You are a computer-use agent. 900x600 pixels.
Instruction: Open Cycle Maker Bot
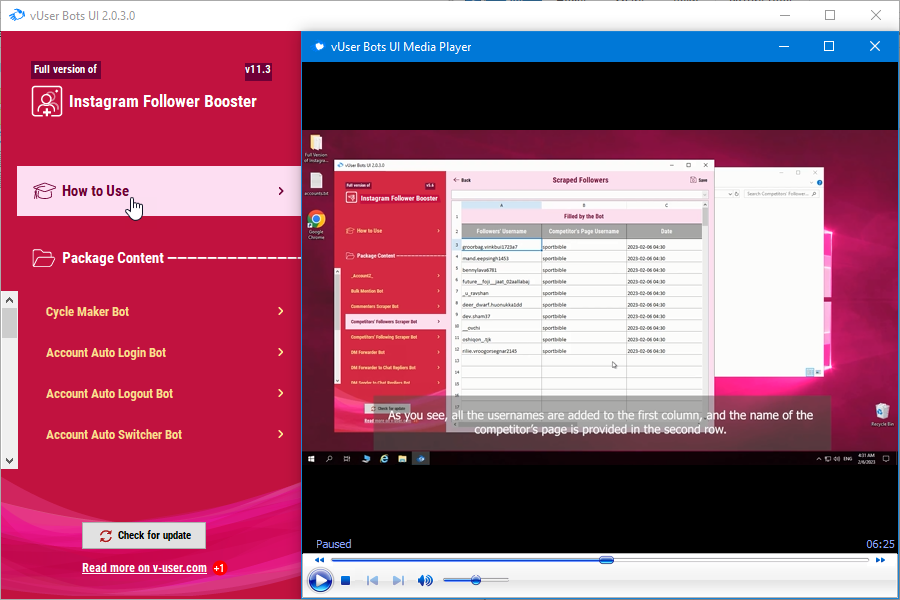87,312
